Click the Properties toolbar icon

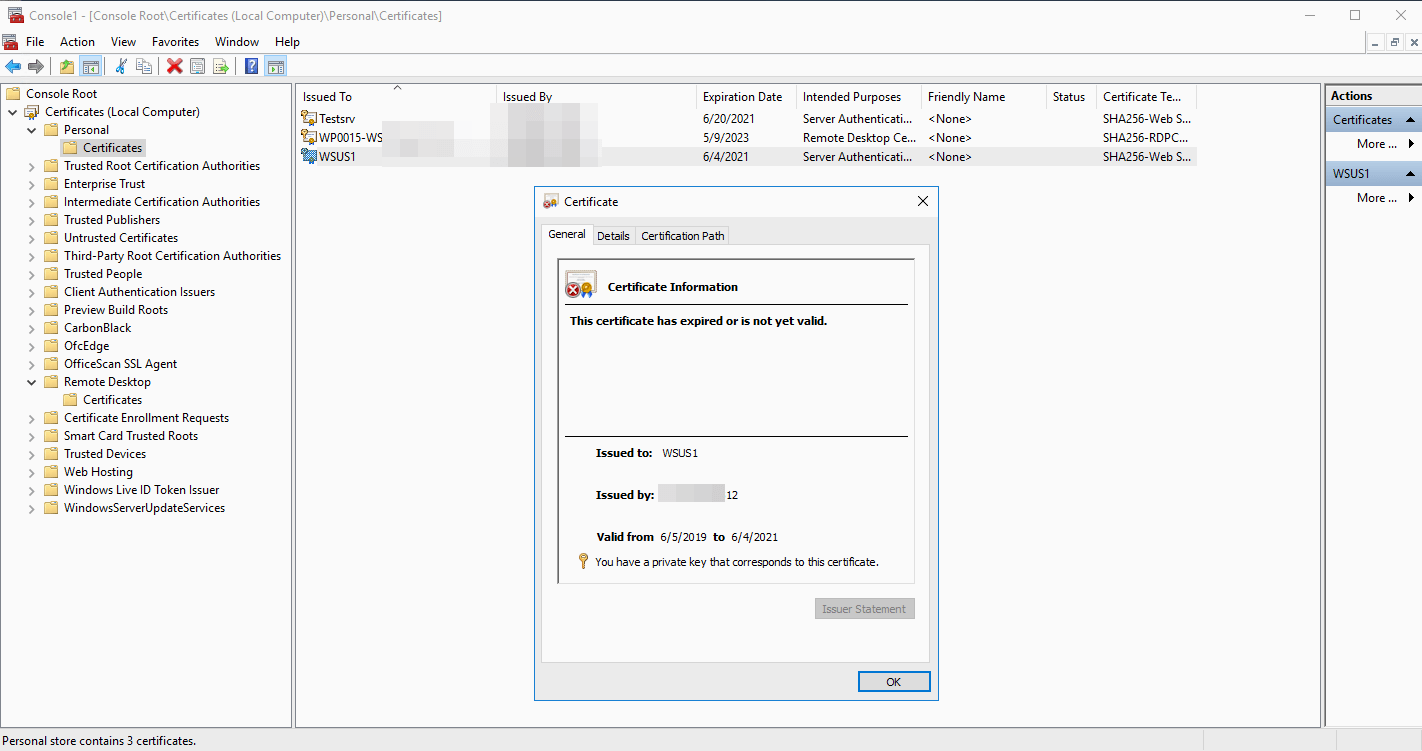click(x=197, y=67)
